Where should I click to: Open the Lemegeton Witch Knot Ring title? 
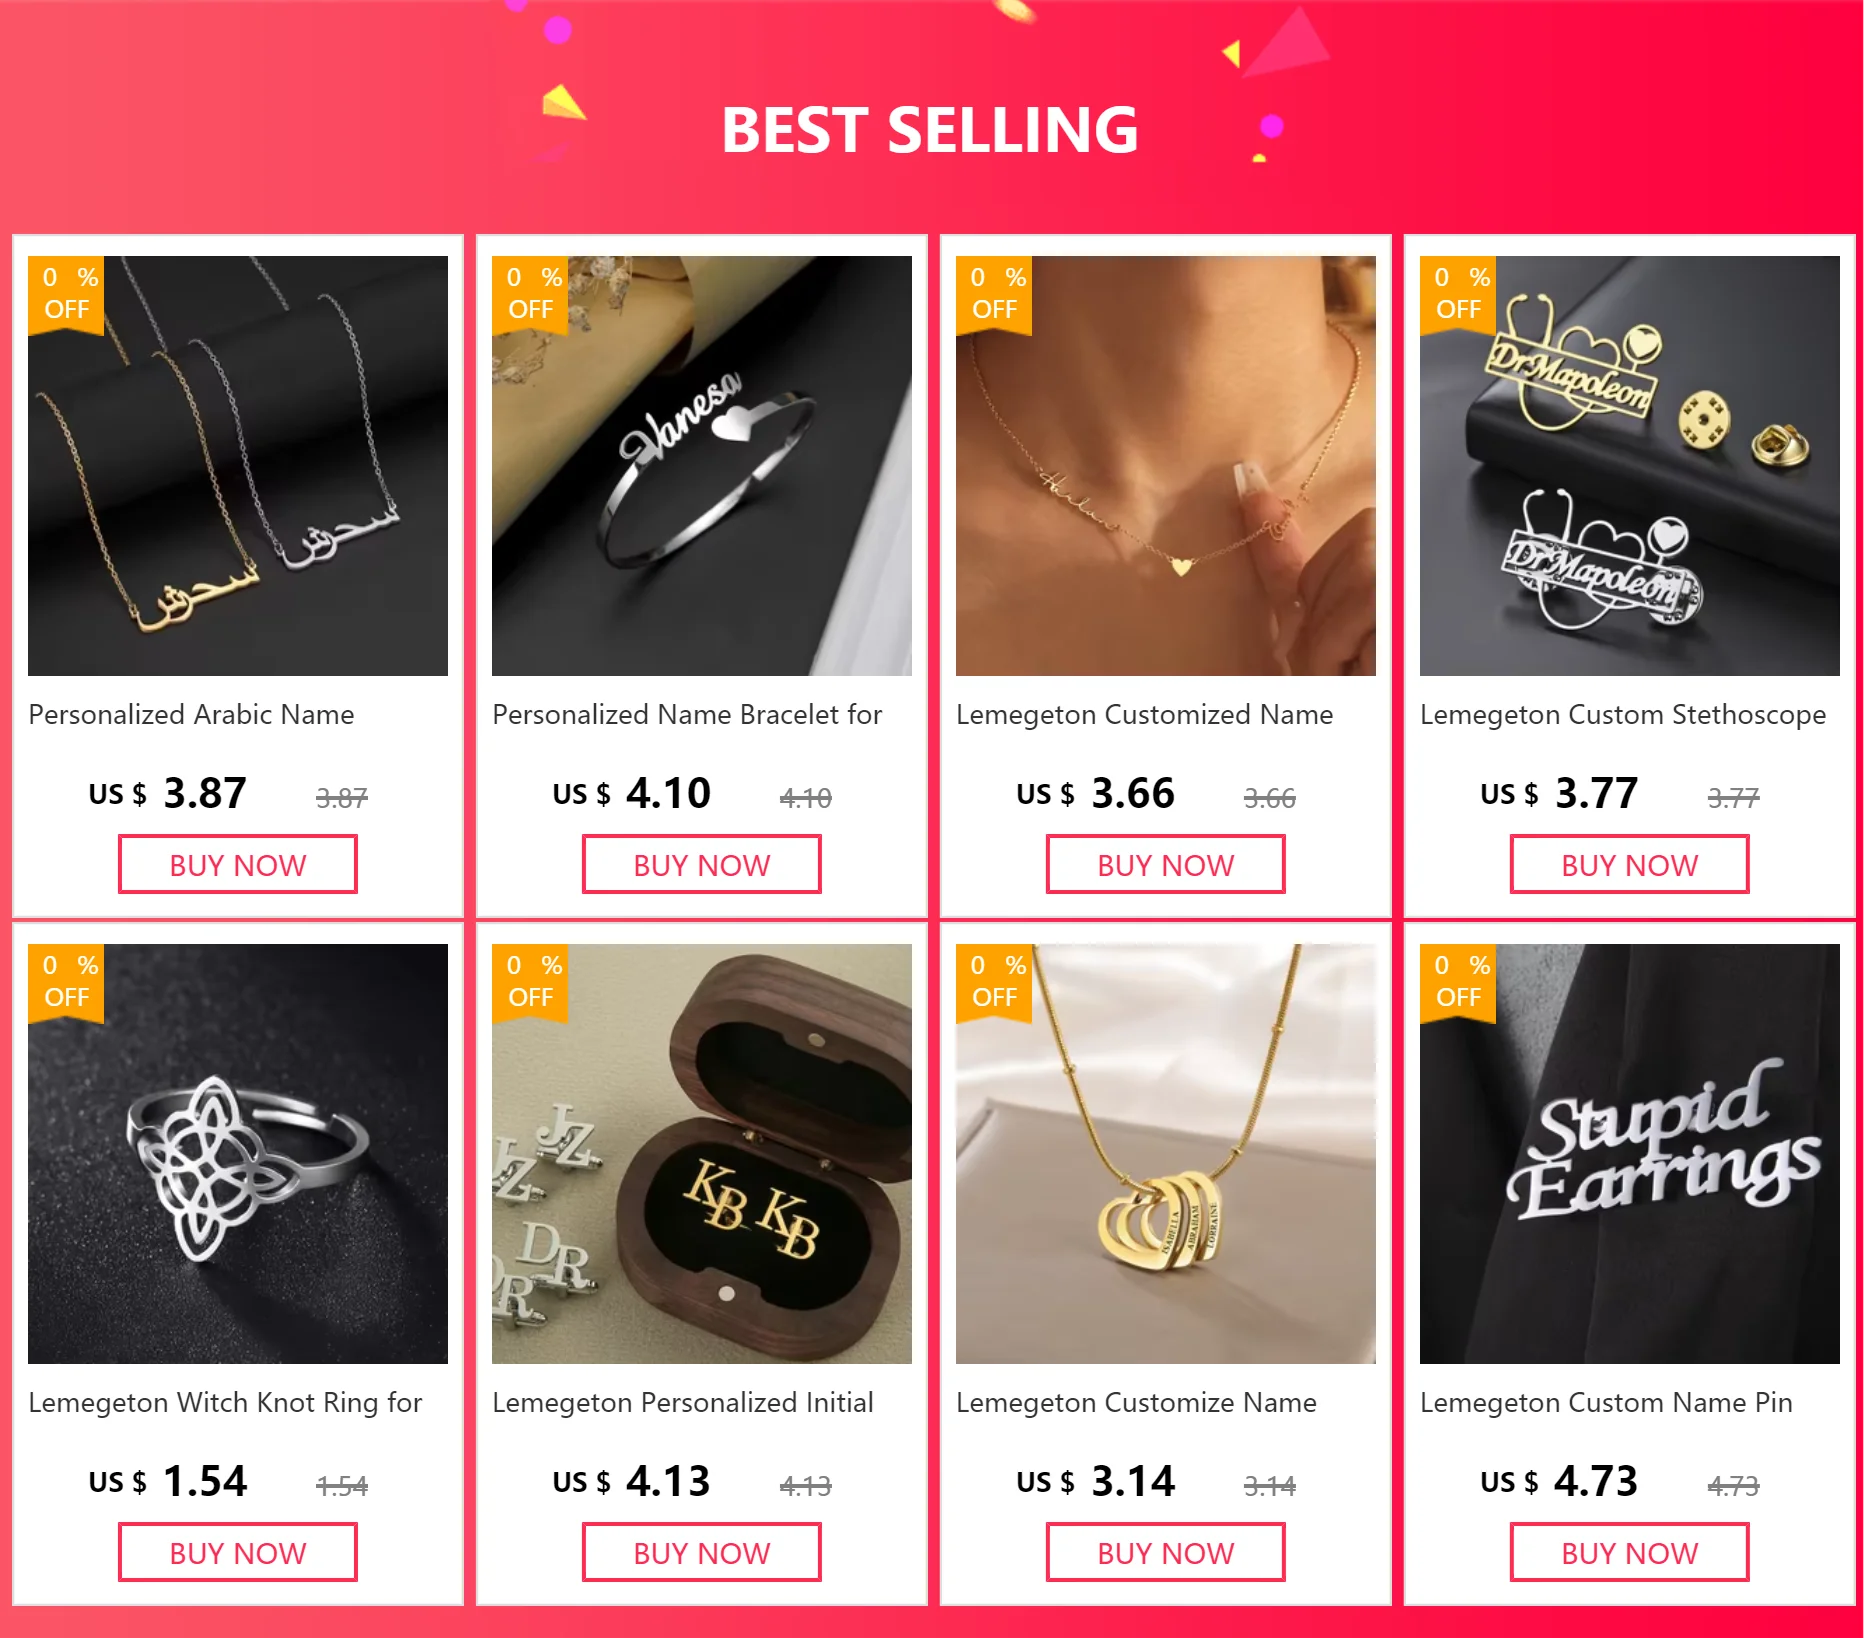pyautogui.click(x=225, y=1403)
